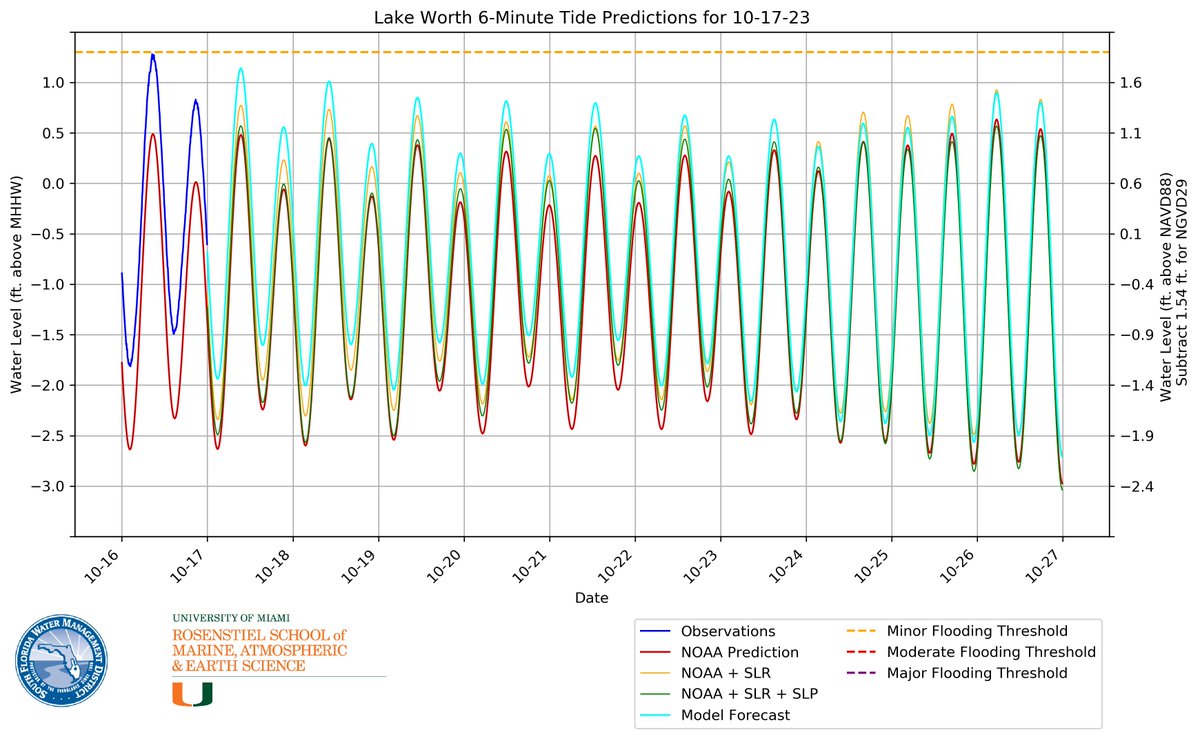Toggle the NOAA + SLR + SLP legend entry
This screenshot has width=1200, height=739.
tap(748, 694)
